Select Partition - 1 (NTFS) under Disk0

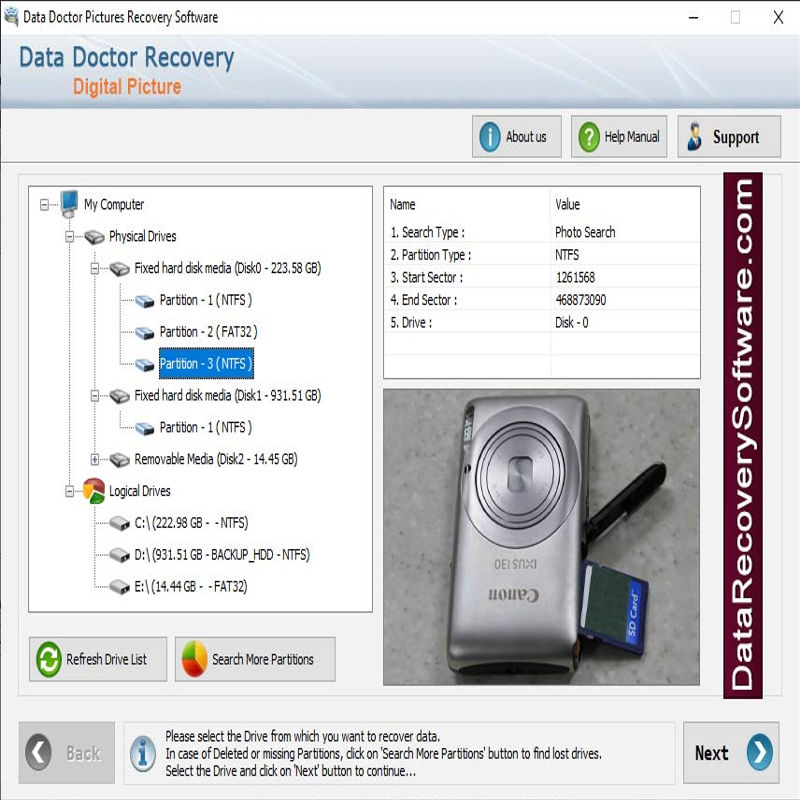point(206,300)
